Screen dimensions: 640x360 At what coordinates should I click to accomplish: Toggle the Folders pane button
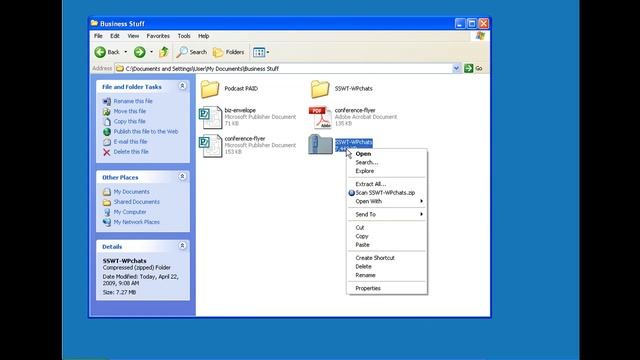[229, 52]
